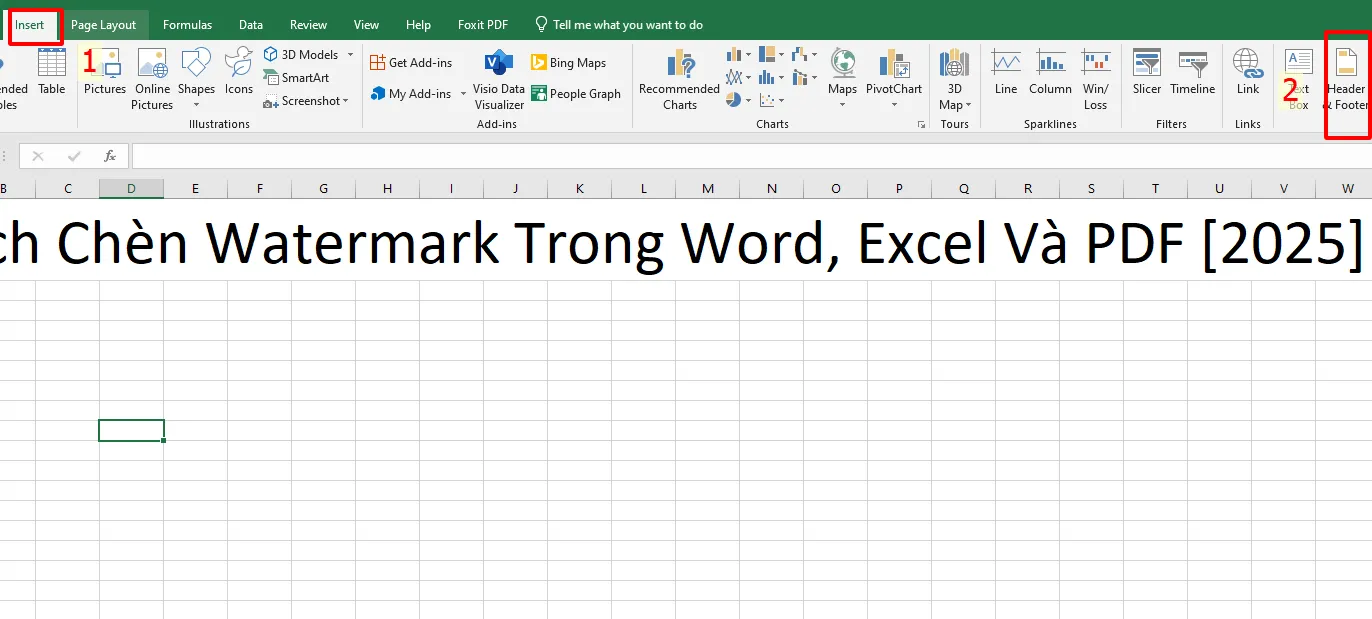Insert a Column sparkline
Viewport: 1372px width, 619px height.
(x=1050, y=71)
